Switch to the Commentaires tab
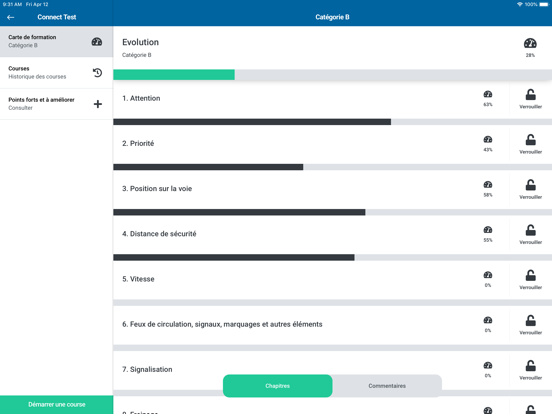Viewport: 552px width, 414px height. click(x=387, y=386)
